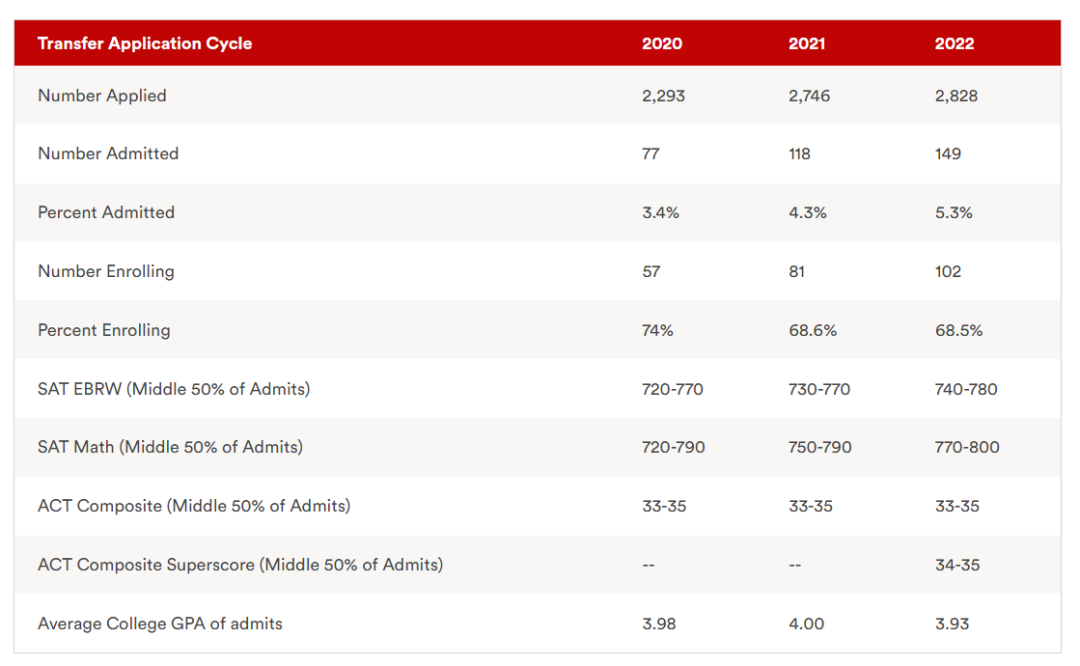Click the 2,828 applied value for 2022
Image resolution: width=1080 pixels, height=666 pixels.
[956, 96]
